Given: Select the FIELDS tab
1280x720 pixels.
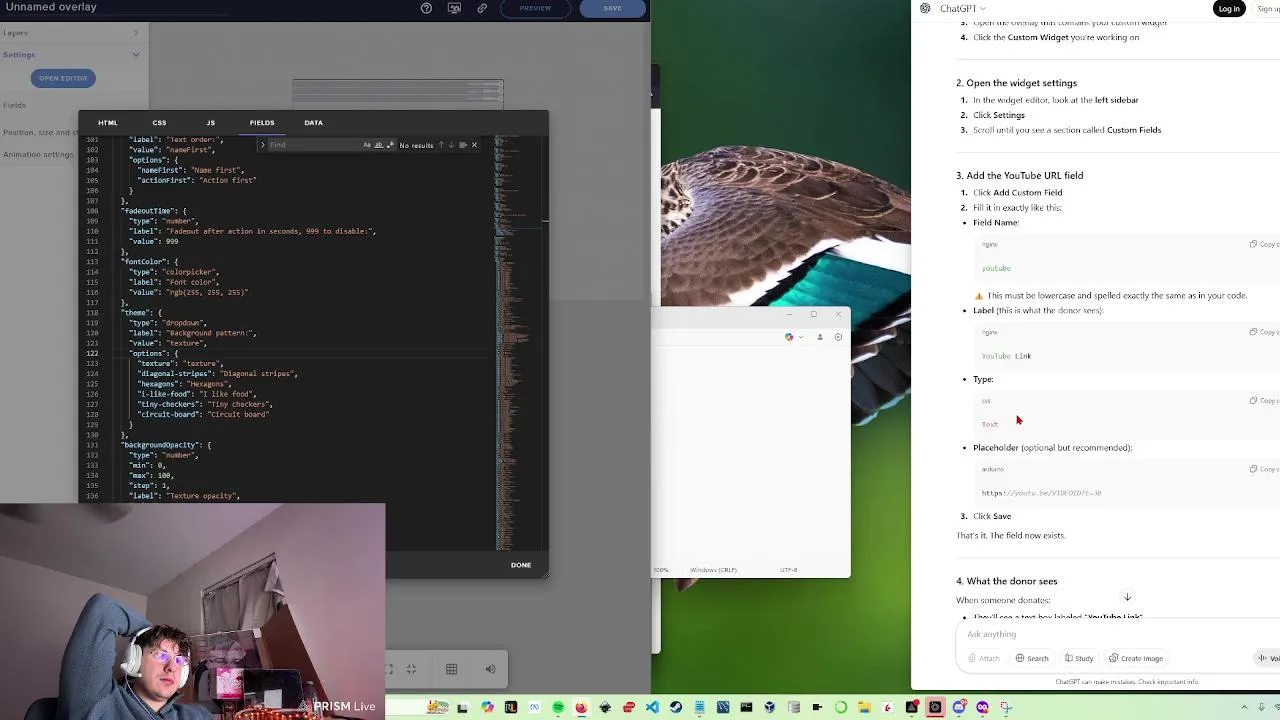Looking at the screenshot, I should [262, 123].
